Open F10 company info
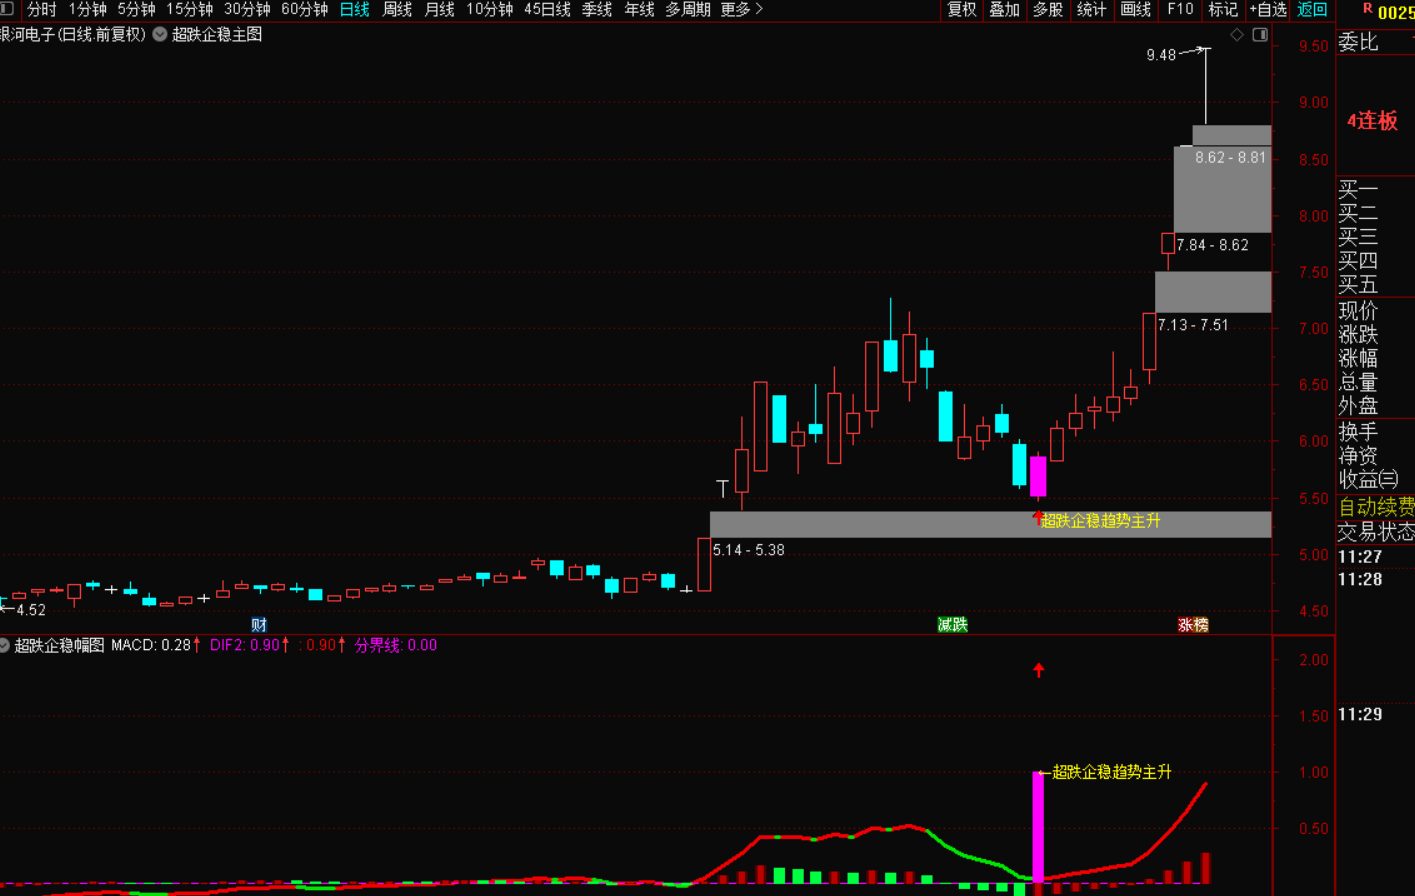 click(1179, 9)
